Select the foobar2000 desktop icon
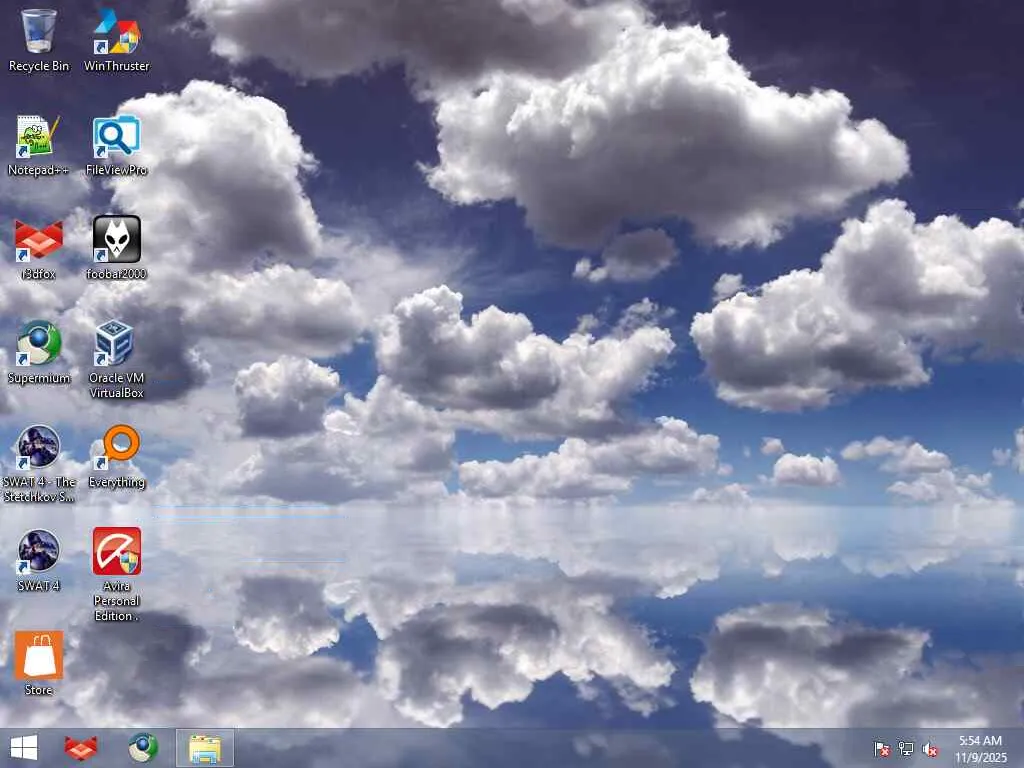The height and width of the screenshot is (768, 1024). (116, 249)
